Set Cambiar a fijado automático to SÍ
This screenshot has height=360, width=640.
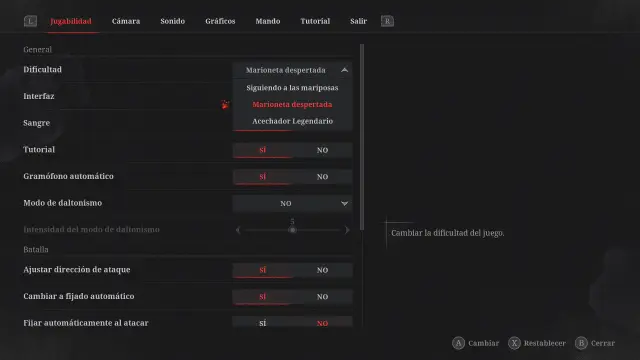262,297
